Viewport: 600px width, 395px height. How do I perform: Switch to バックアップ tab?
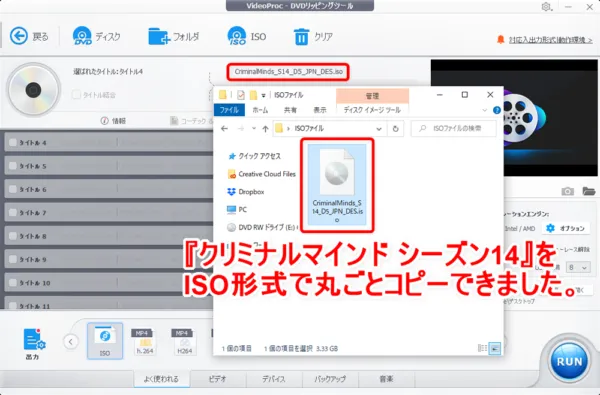coord(330,379)
